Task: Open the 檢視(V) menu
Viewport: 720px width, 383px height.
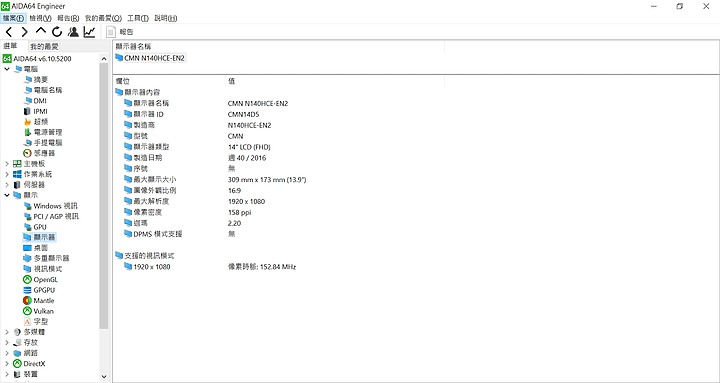Action: (x=40, y=18)
